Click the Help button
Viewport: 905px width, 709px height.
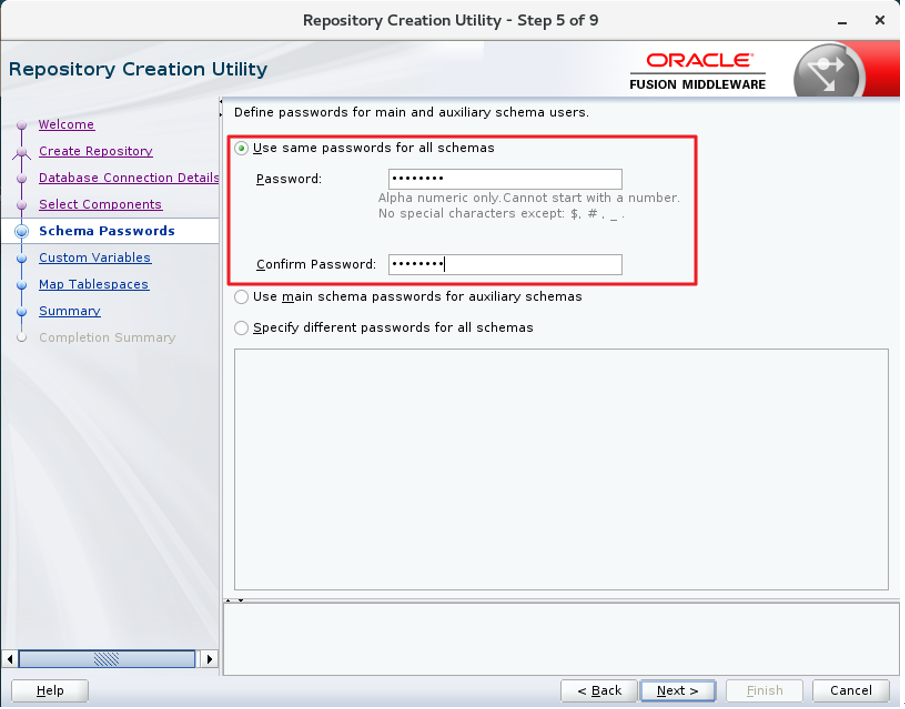50,692
